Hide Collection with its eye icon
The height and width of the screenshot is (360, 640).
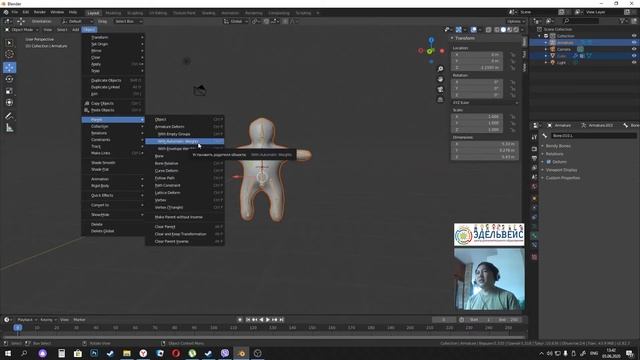click(634, 36)
